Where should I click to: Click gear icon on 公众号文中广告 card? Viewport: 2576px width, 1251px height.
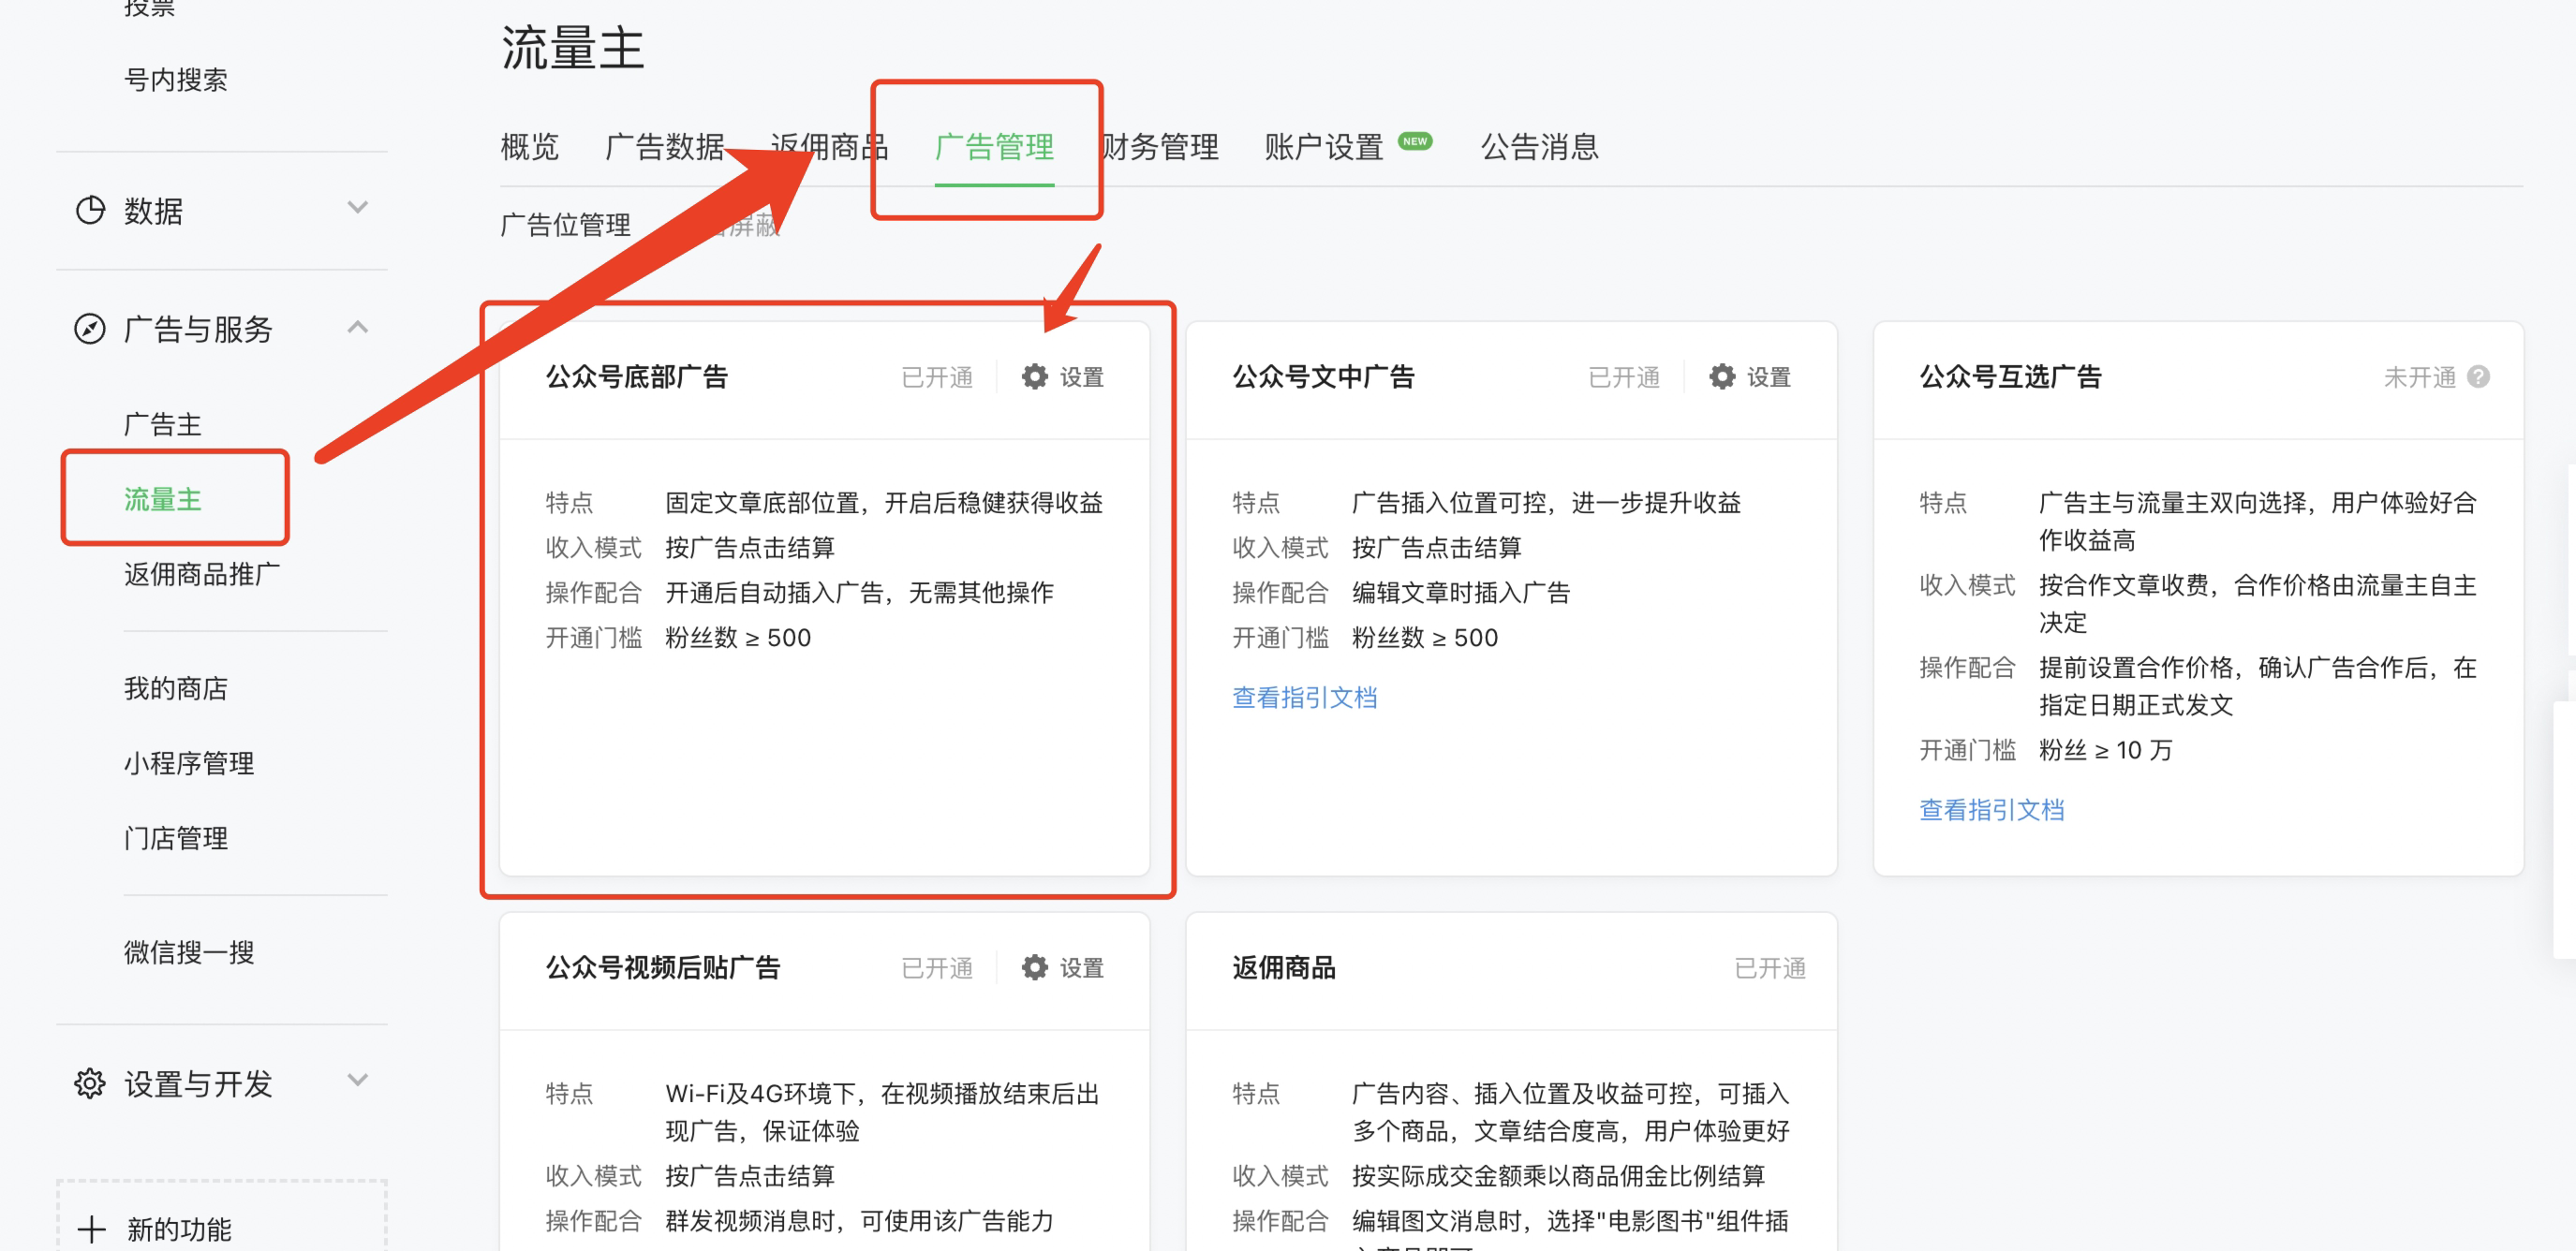[1721, 377]
